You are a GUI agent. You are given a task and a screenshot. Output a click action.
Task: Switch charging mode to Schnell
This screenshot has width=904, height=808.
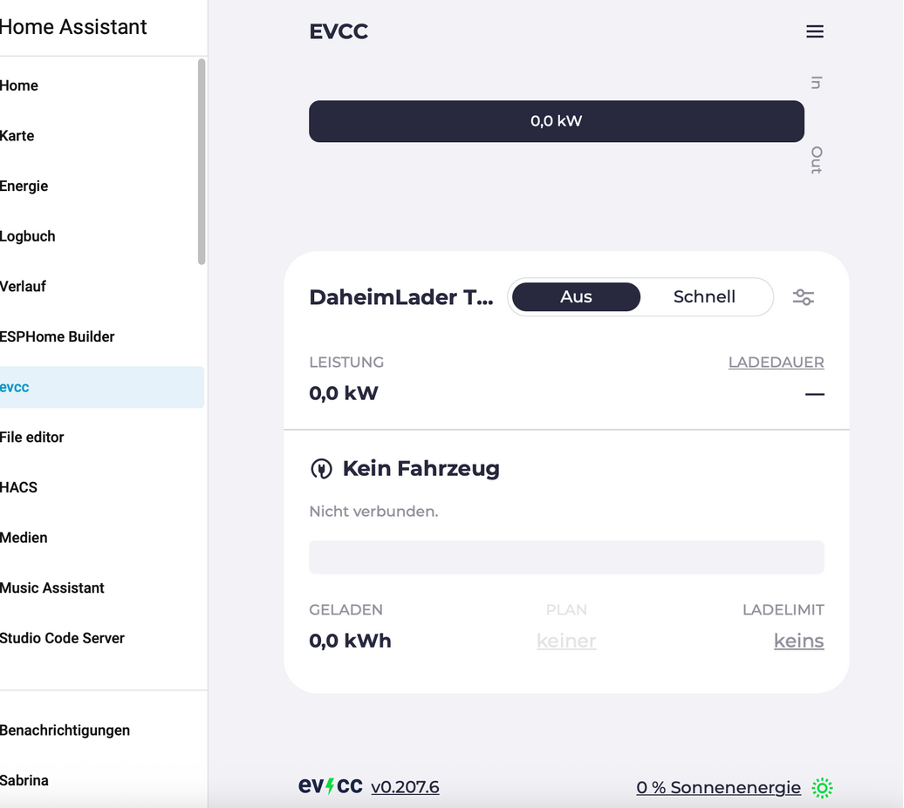pyautogui.click(x=704, y=297)
